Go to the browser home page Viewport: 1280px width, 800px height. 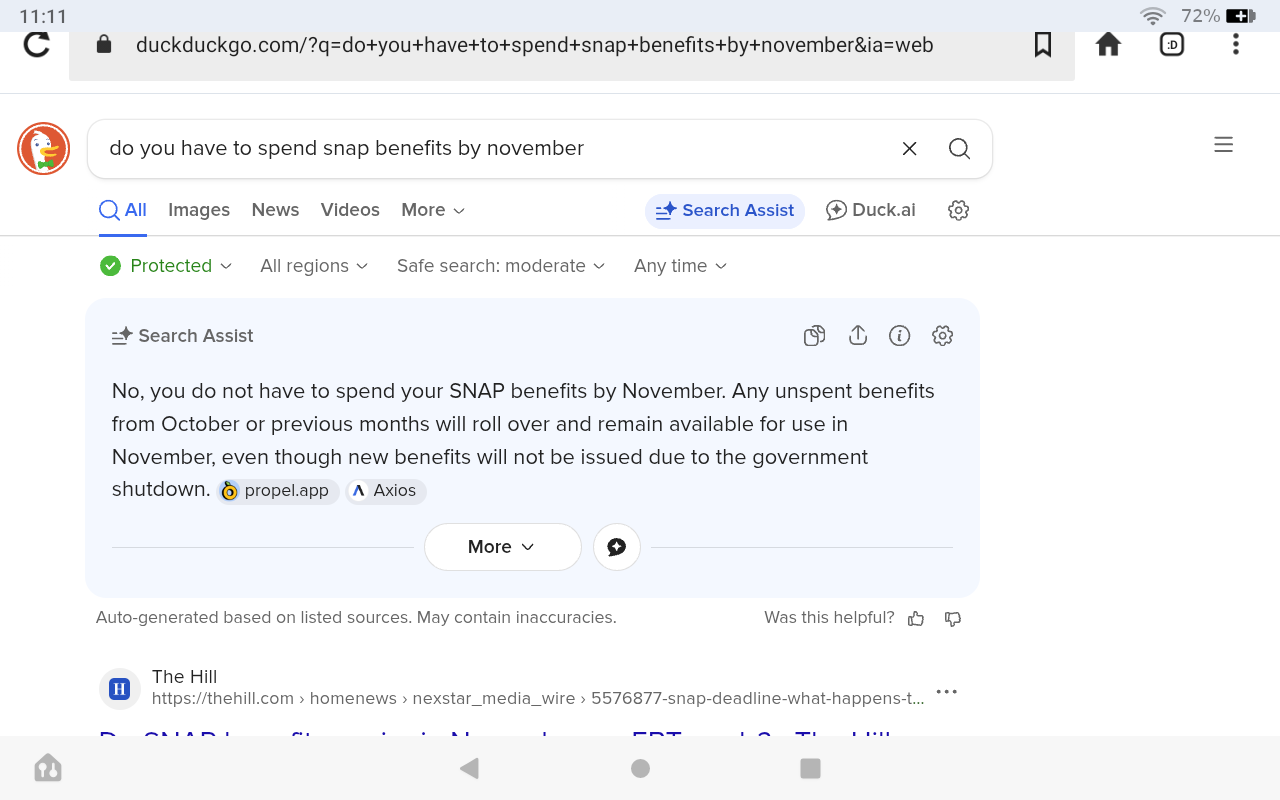coord(1108,45)
